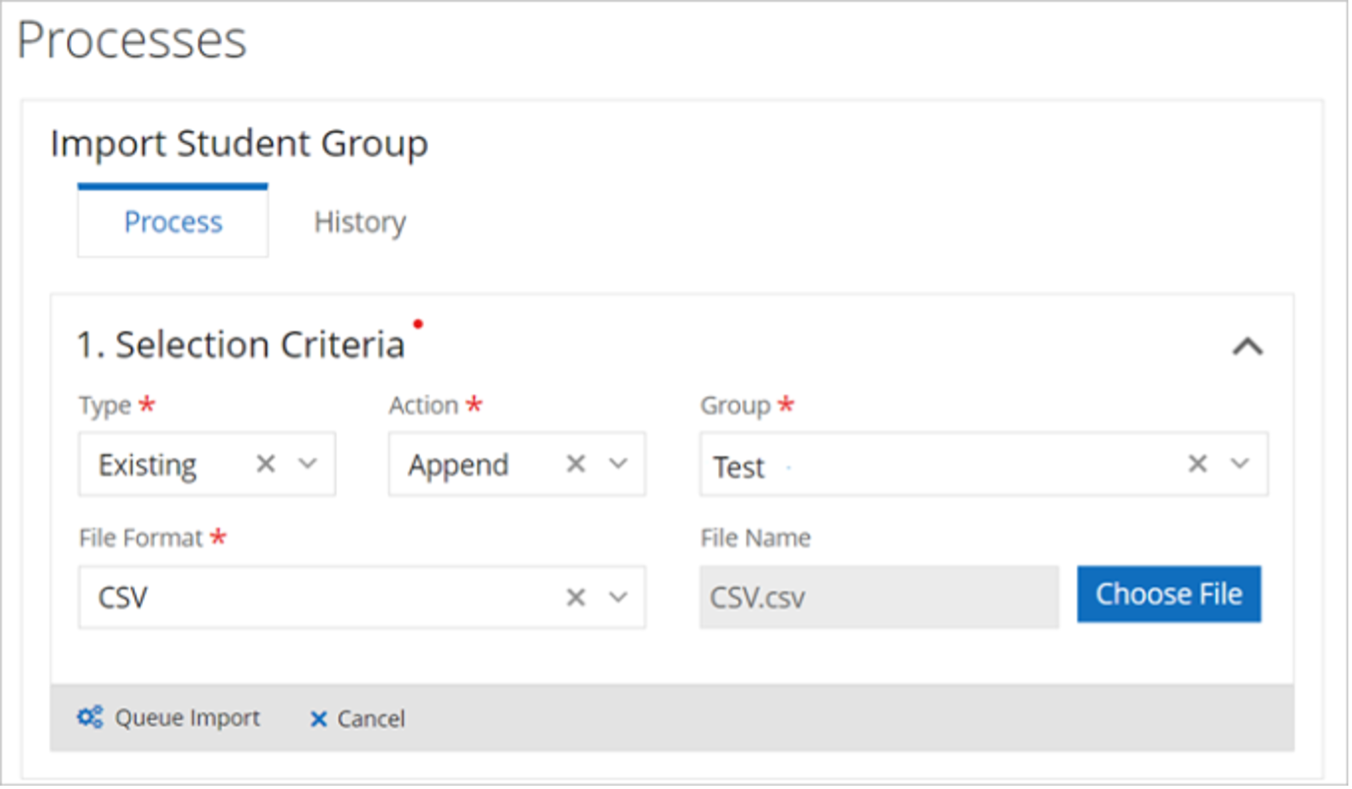Click the red dot above Selection Criteria
1352x789 pixels.
[x=418, y=323]
